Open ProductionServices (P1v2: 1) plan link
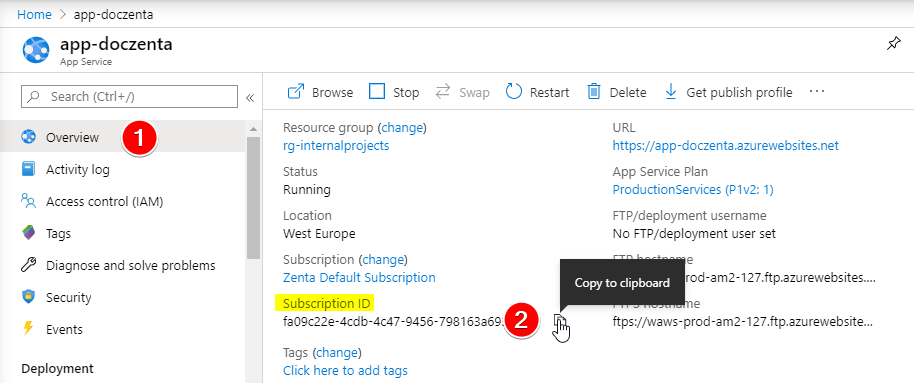 pos(693,189)
